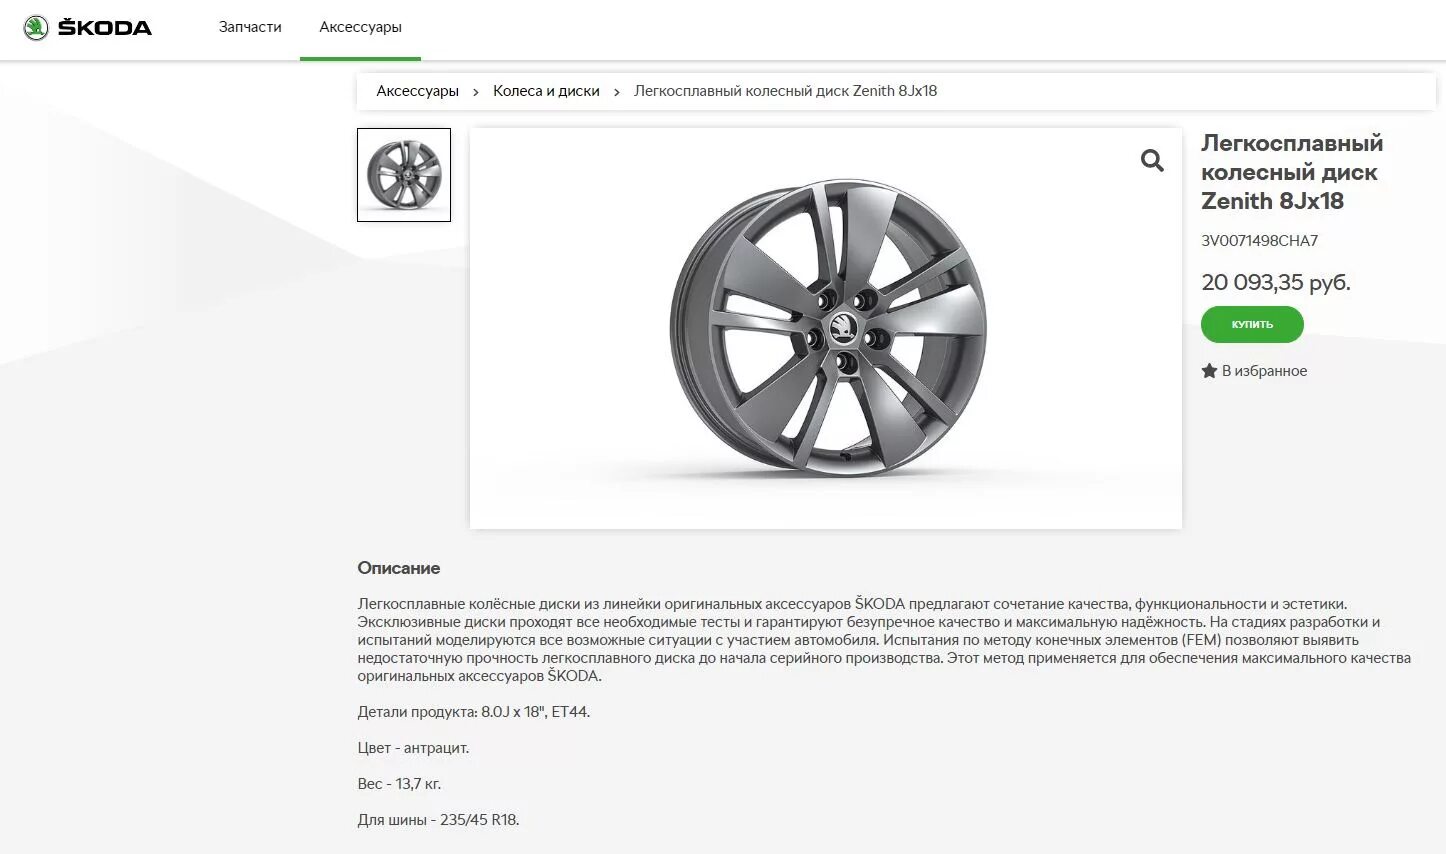Click the star favorites icon

click(1209, 371)
